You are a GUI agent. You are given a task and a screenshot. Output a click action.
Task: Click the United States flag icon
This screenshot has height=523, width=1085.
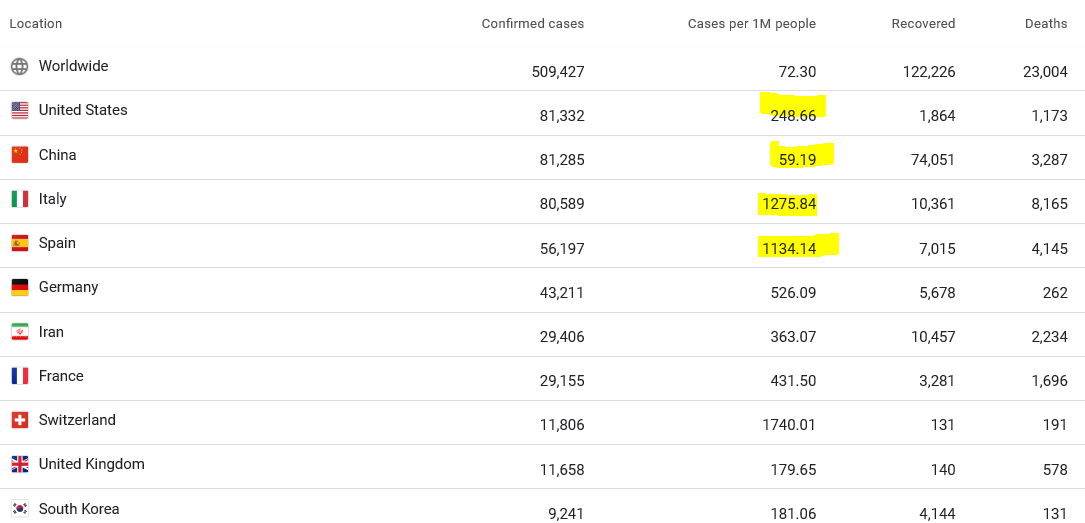click(x=20, y=111)
